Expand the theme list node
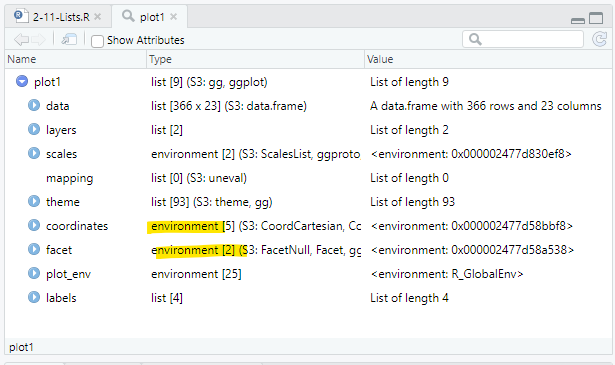Viewport: 615px width, 365px height. pos(34,202)
